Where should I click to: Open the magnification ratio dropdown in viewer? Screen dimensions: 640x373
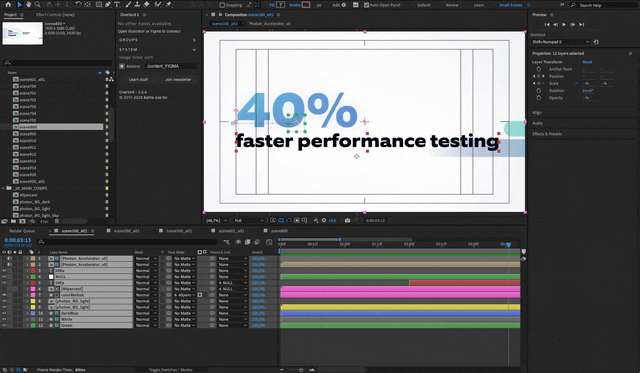click(217, 220)
